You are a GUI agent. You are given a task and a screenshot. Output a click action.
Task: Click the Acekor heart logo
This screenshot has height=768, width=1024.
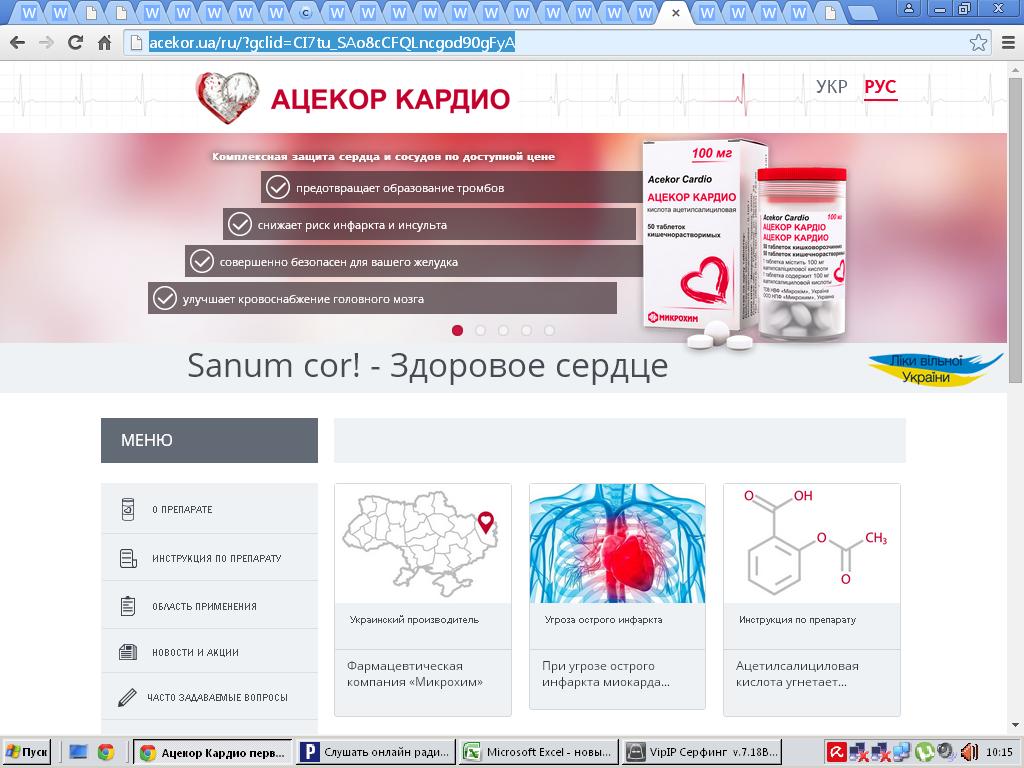coord(227,97)
